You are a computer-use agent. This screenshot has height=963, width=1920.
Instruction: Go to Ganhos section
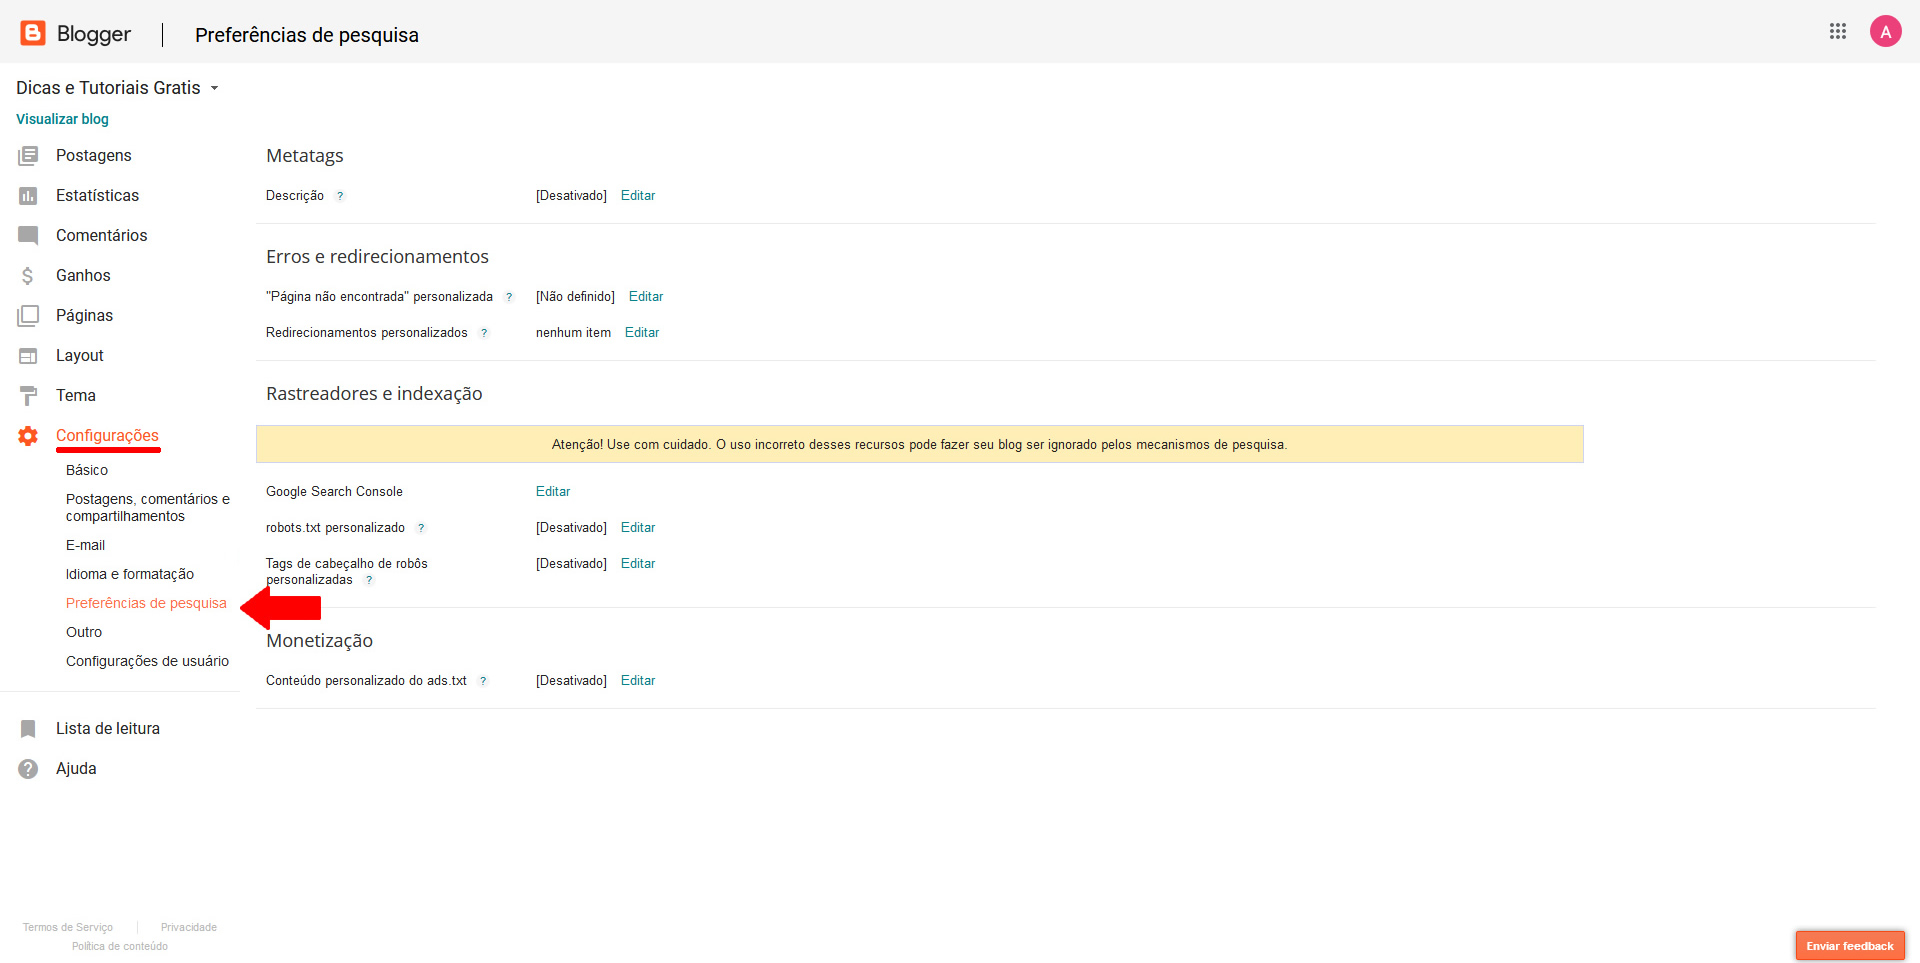point(83,275)
